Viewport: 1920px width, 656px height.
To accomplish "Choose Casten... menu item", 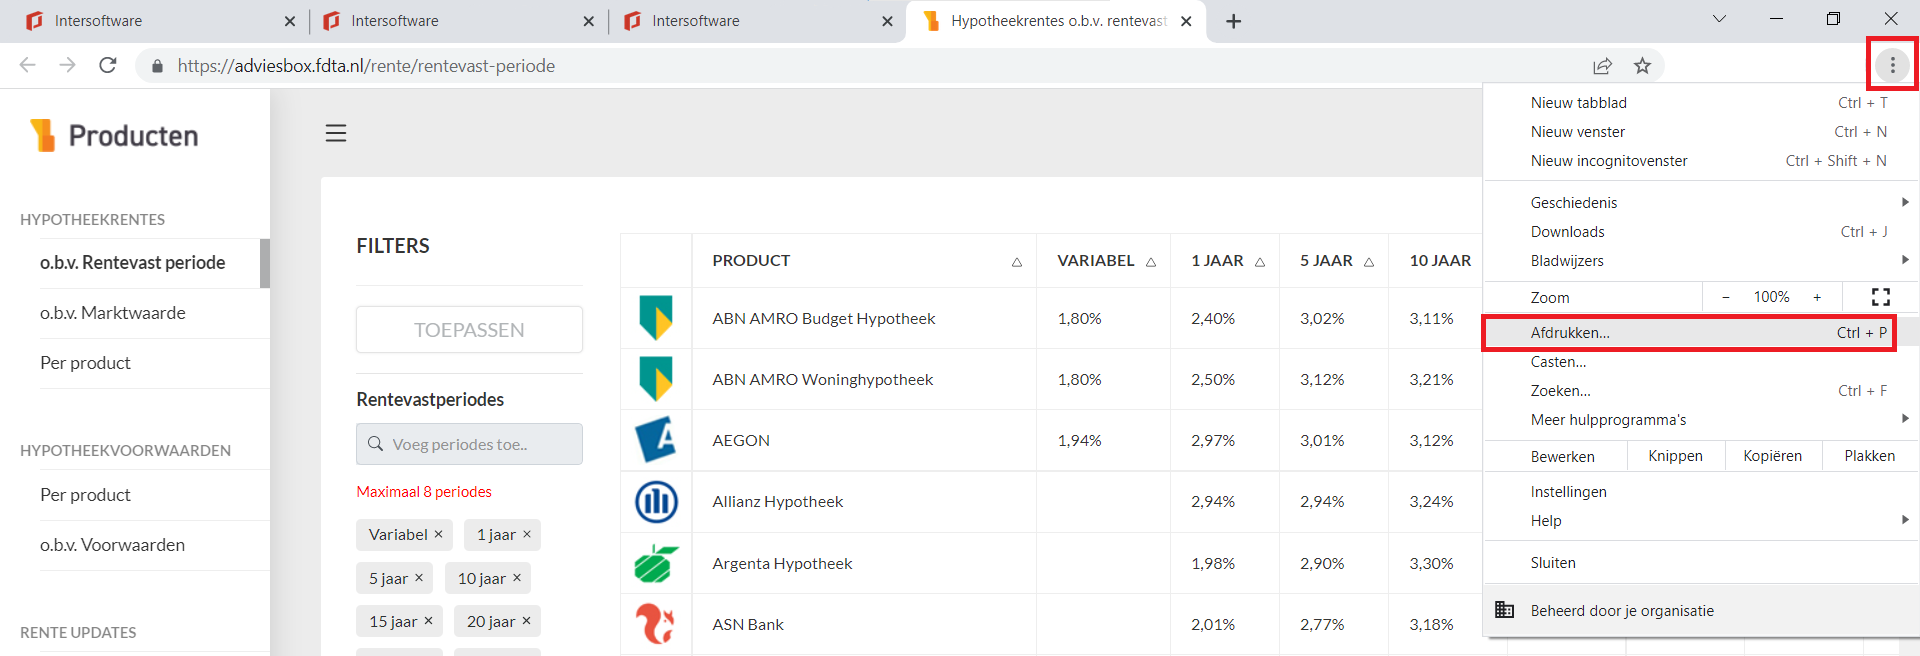I will pyautogui.click(x=1700, y=362).
